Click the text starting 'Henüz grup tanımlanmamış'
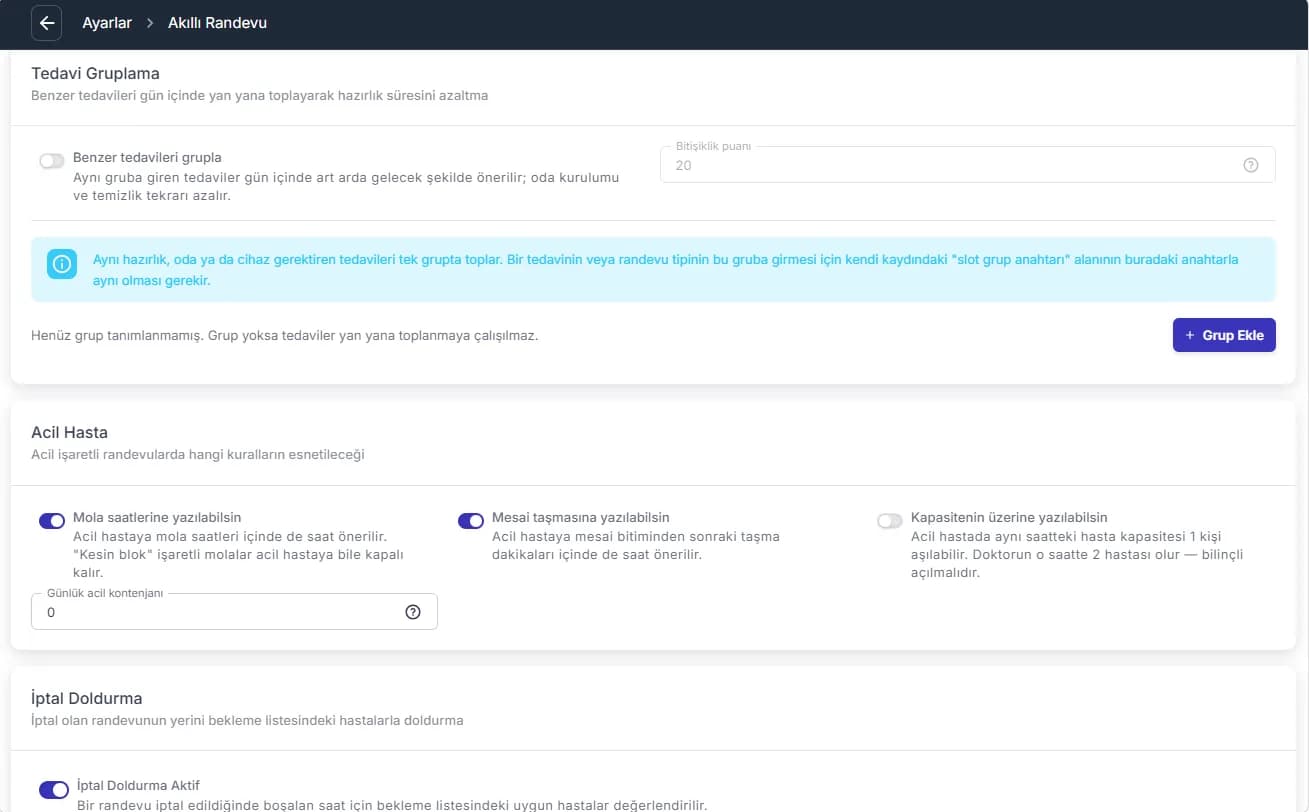The image size is (1309, 812). tap(285, 335)
